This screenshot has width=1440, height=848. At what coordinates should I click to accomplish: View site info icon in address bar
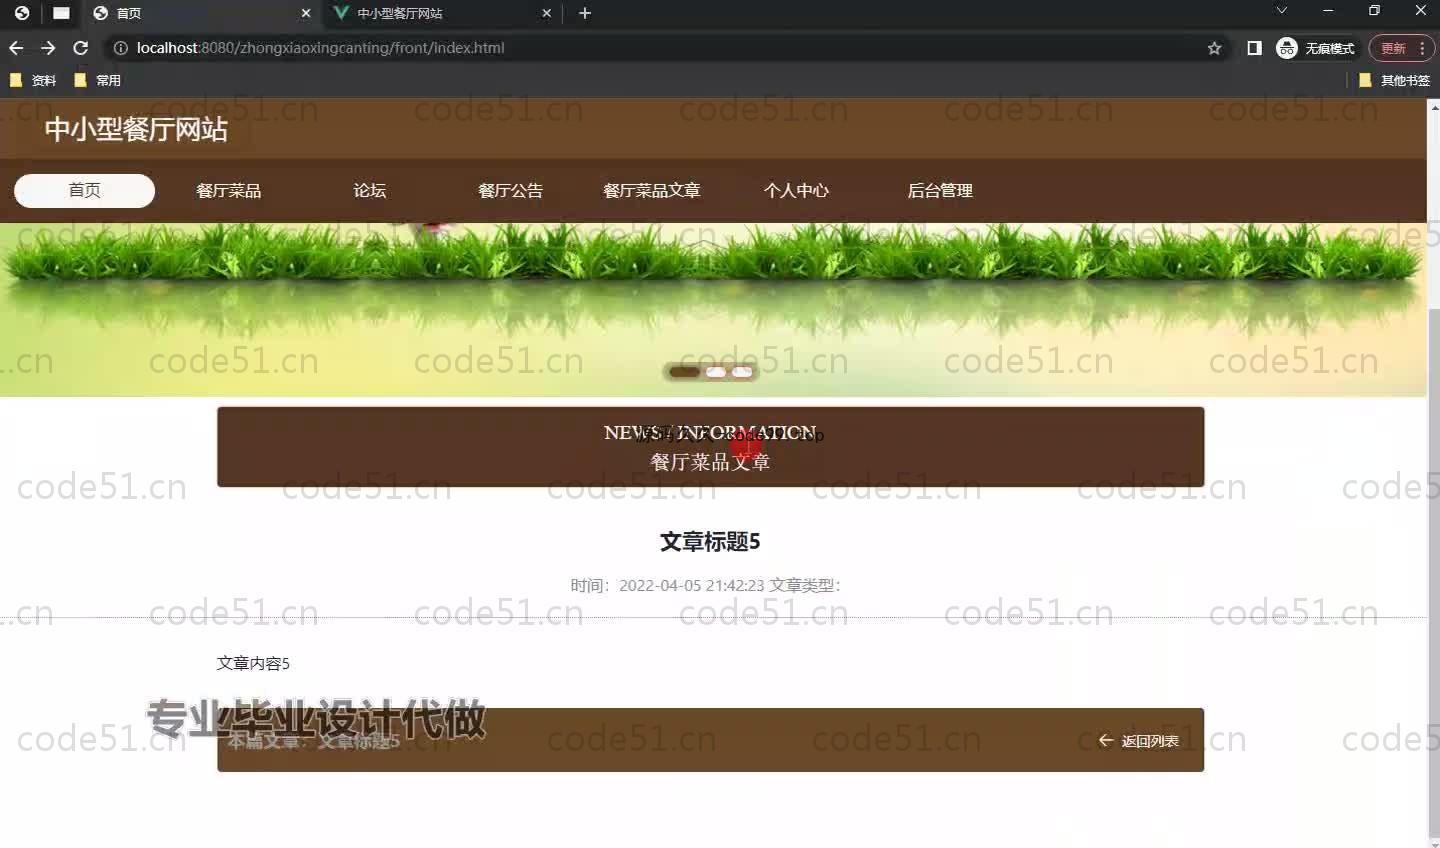coord(120,48)
